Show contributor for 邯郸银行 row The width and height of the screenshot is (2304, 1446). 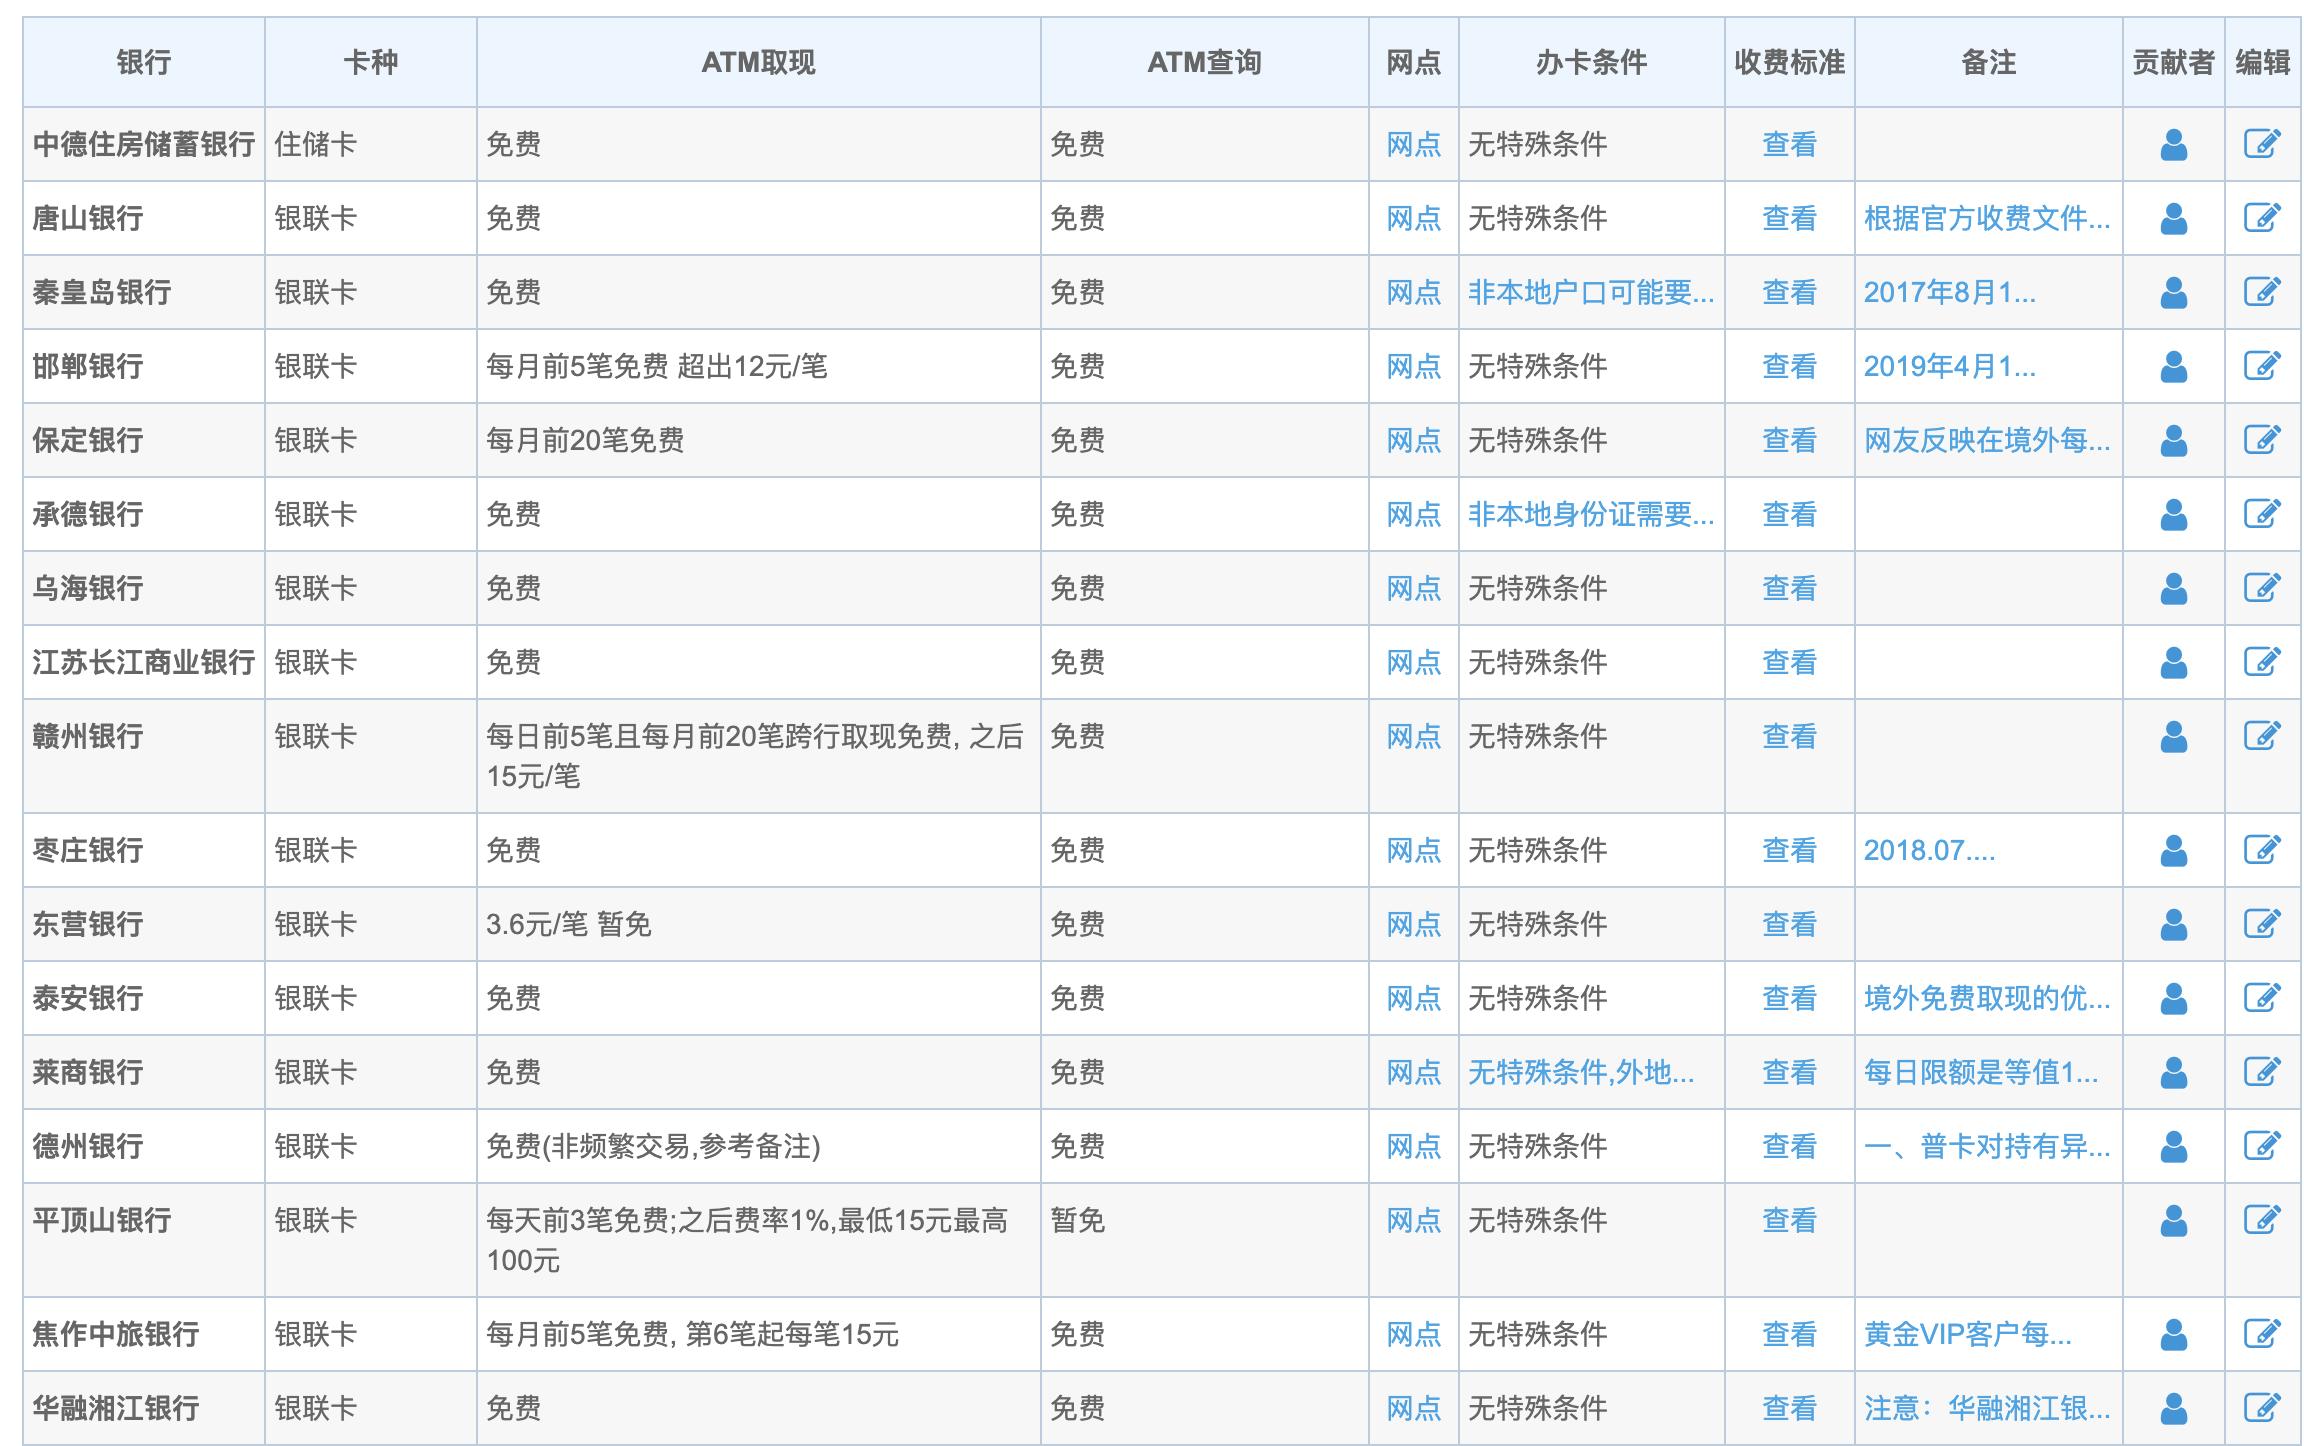[x=2173, y=367]
